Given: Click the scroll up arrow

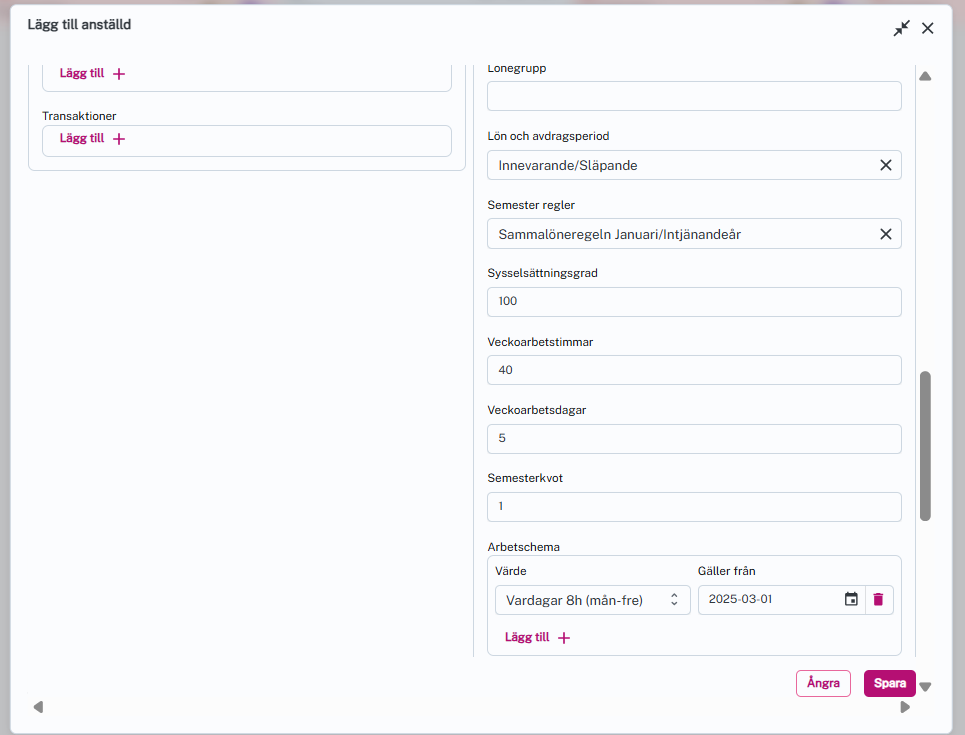Looking at the screenshot, I should pyautogui.click(x=925, y=76).
